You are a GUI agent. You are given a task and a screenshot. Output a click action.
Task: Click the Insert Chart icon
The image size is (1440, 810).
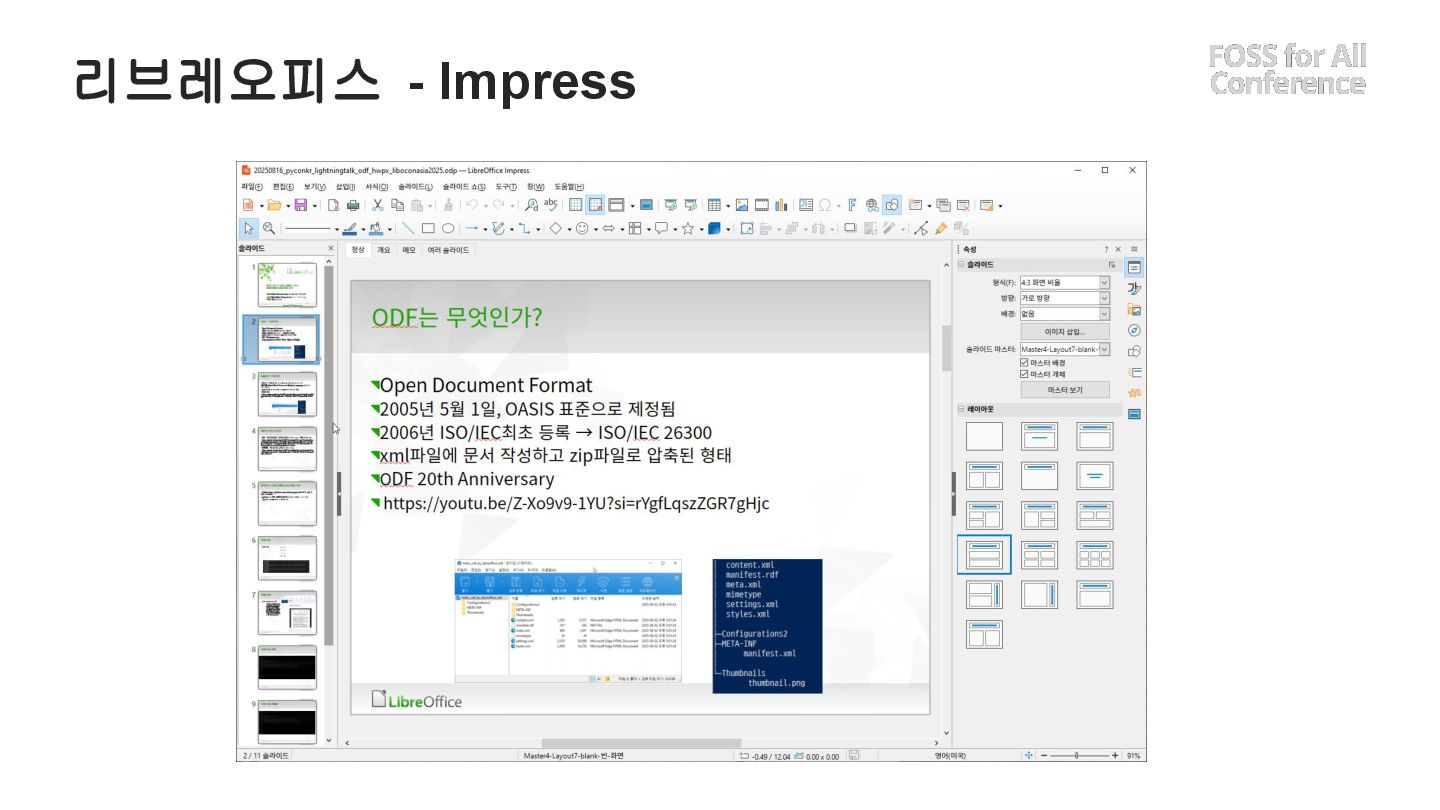[x=781, y=205]
